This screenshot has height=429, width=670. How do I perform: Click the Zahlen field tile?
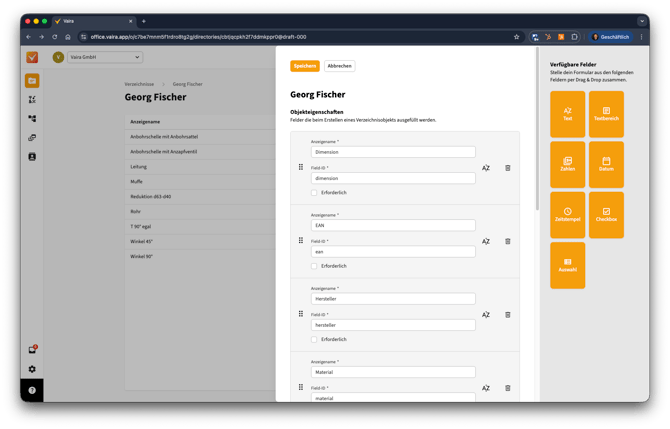coord(567,165)
